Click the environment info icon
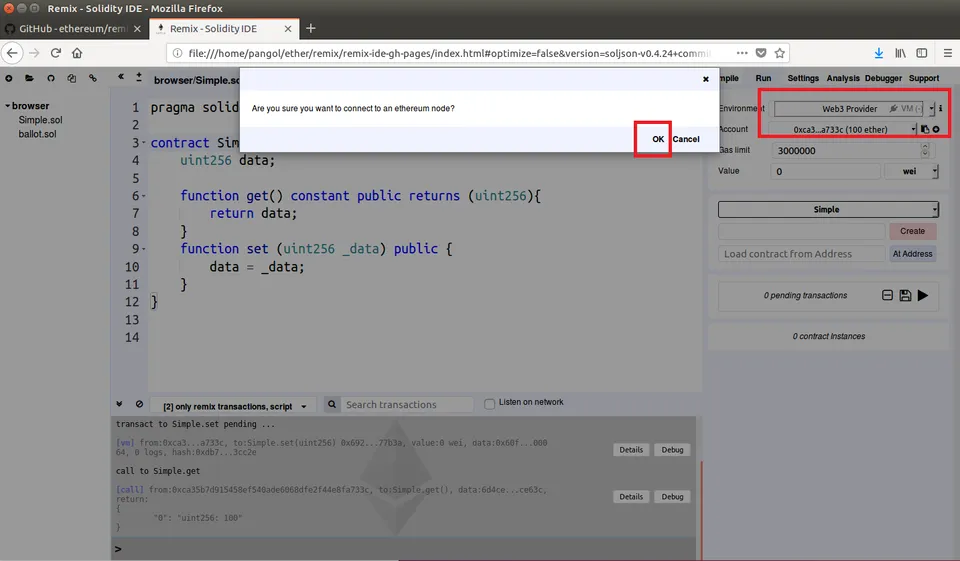 940,108
